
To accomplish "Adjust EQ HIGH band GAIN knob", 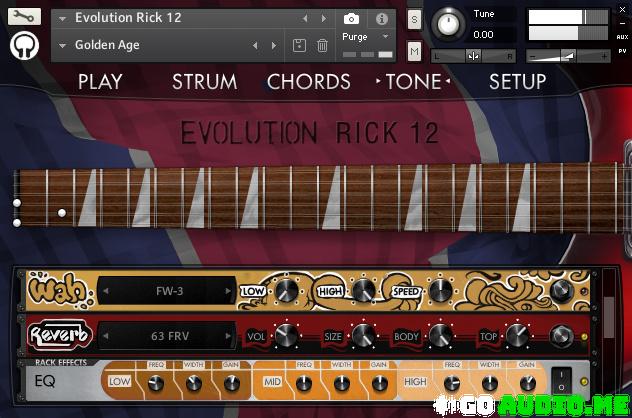I will coord(527,383).
